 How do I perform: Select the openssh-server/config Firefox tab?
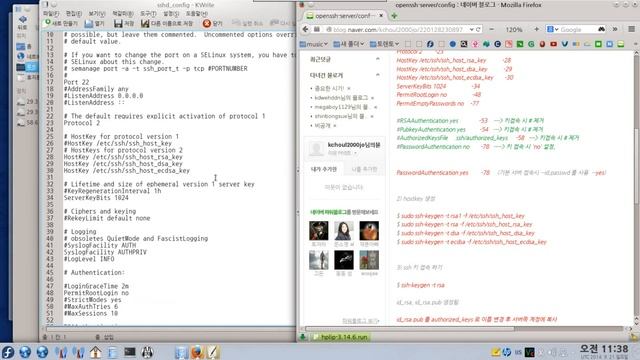345,16
